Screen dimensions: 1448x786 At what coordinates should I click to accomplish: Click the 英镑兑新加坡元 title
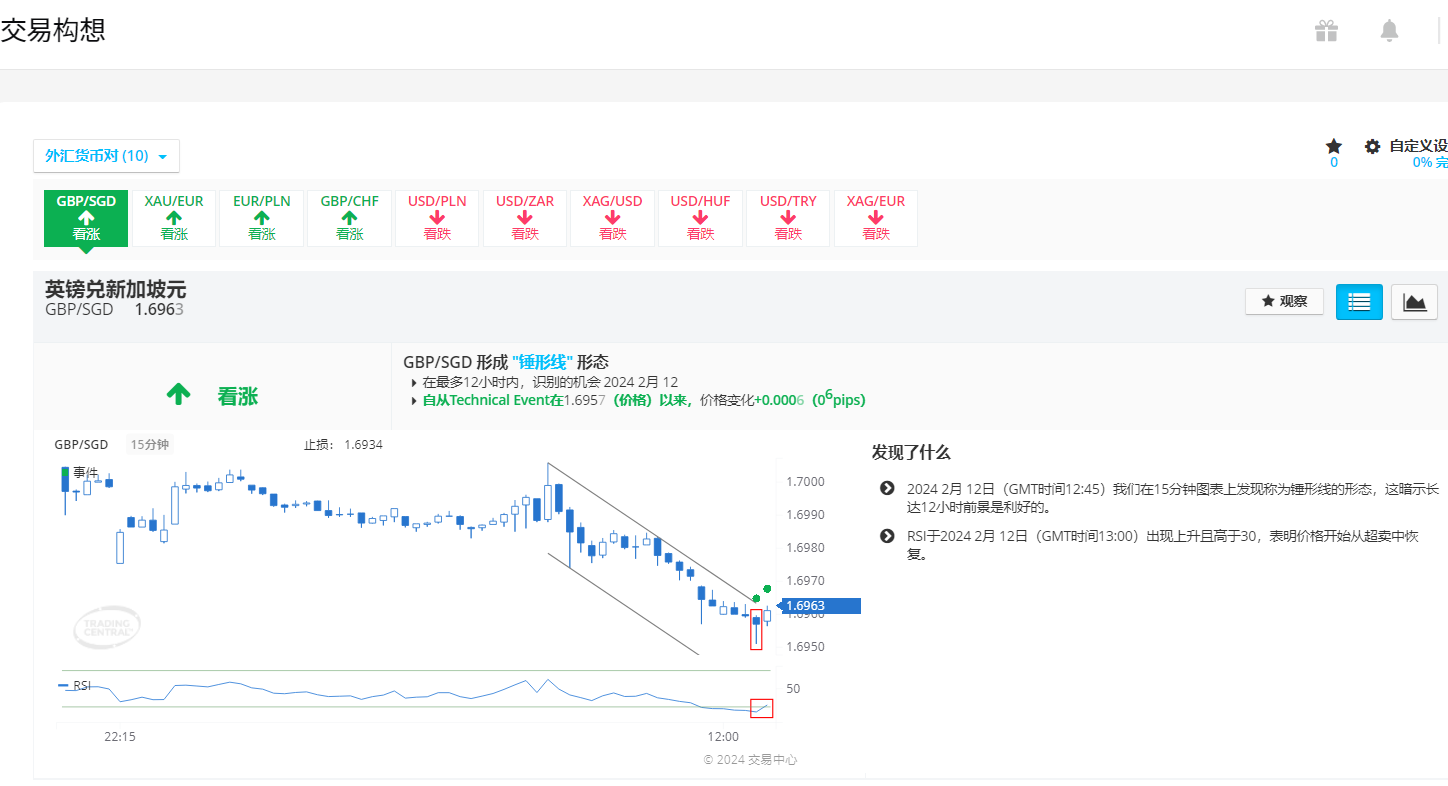click(115, 290)
